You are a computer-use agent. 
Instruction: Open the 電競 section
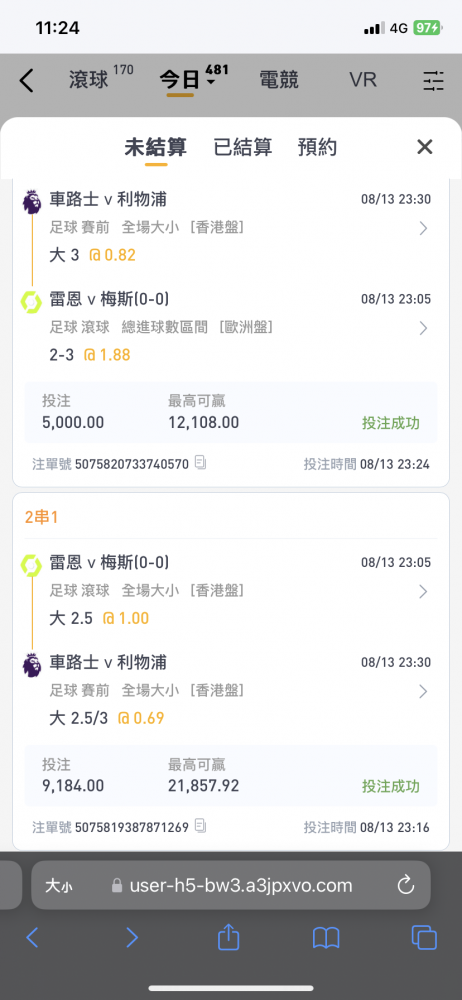point(279,80)
